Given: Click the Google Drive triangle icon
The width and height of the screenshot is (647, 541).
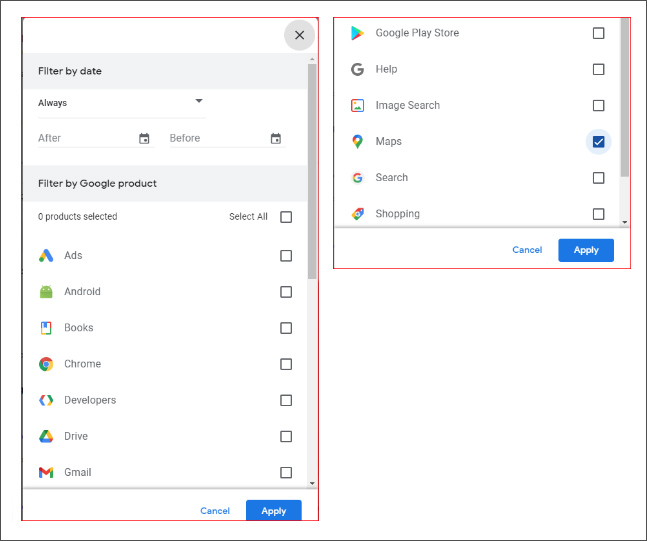Looking at the screenshot, I should pos(46,436).
